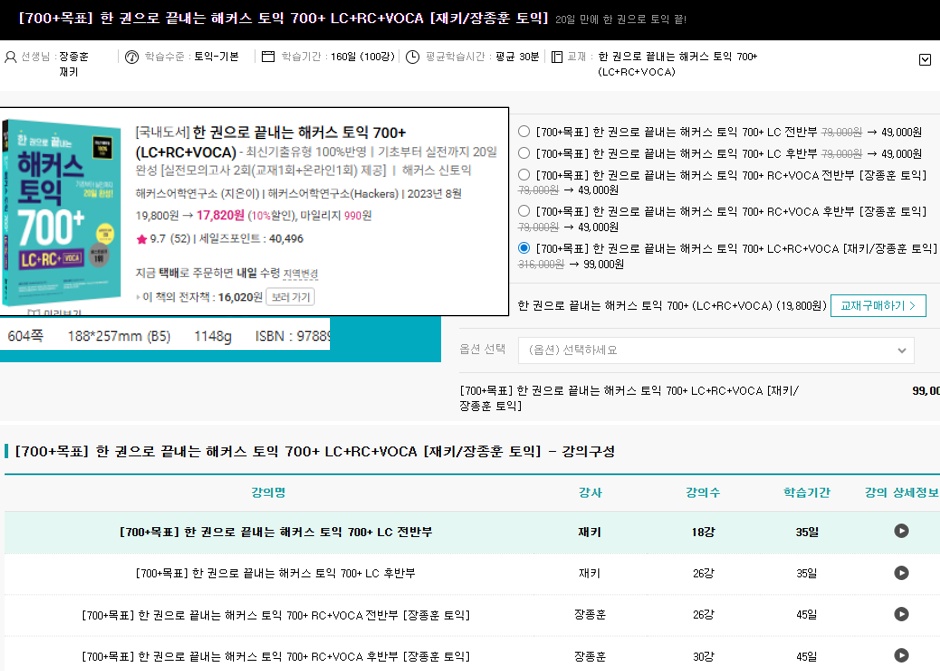Click the study level gauge icon
This screenshot has width=940, height=671.
tap(132, 57)
